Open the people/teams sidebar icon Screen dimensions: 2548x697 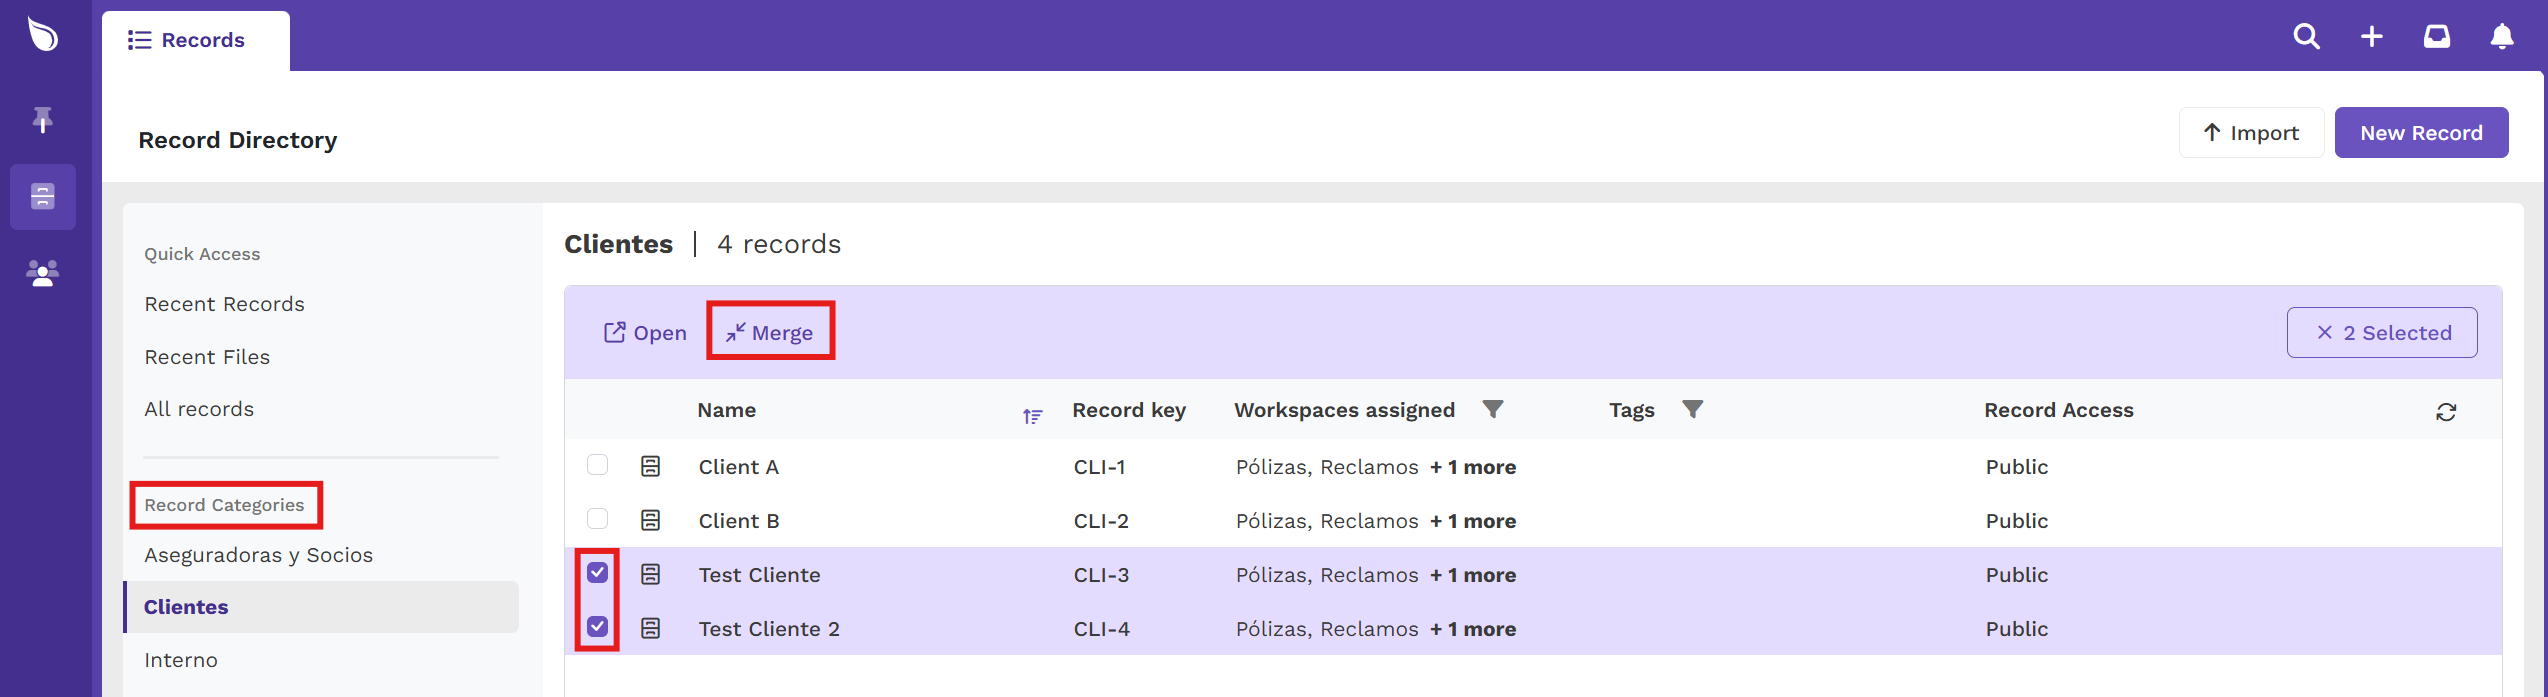point(43,273)
